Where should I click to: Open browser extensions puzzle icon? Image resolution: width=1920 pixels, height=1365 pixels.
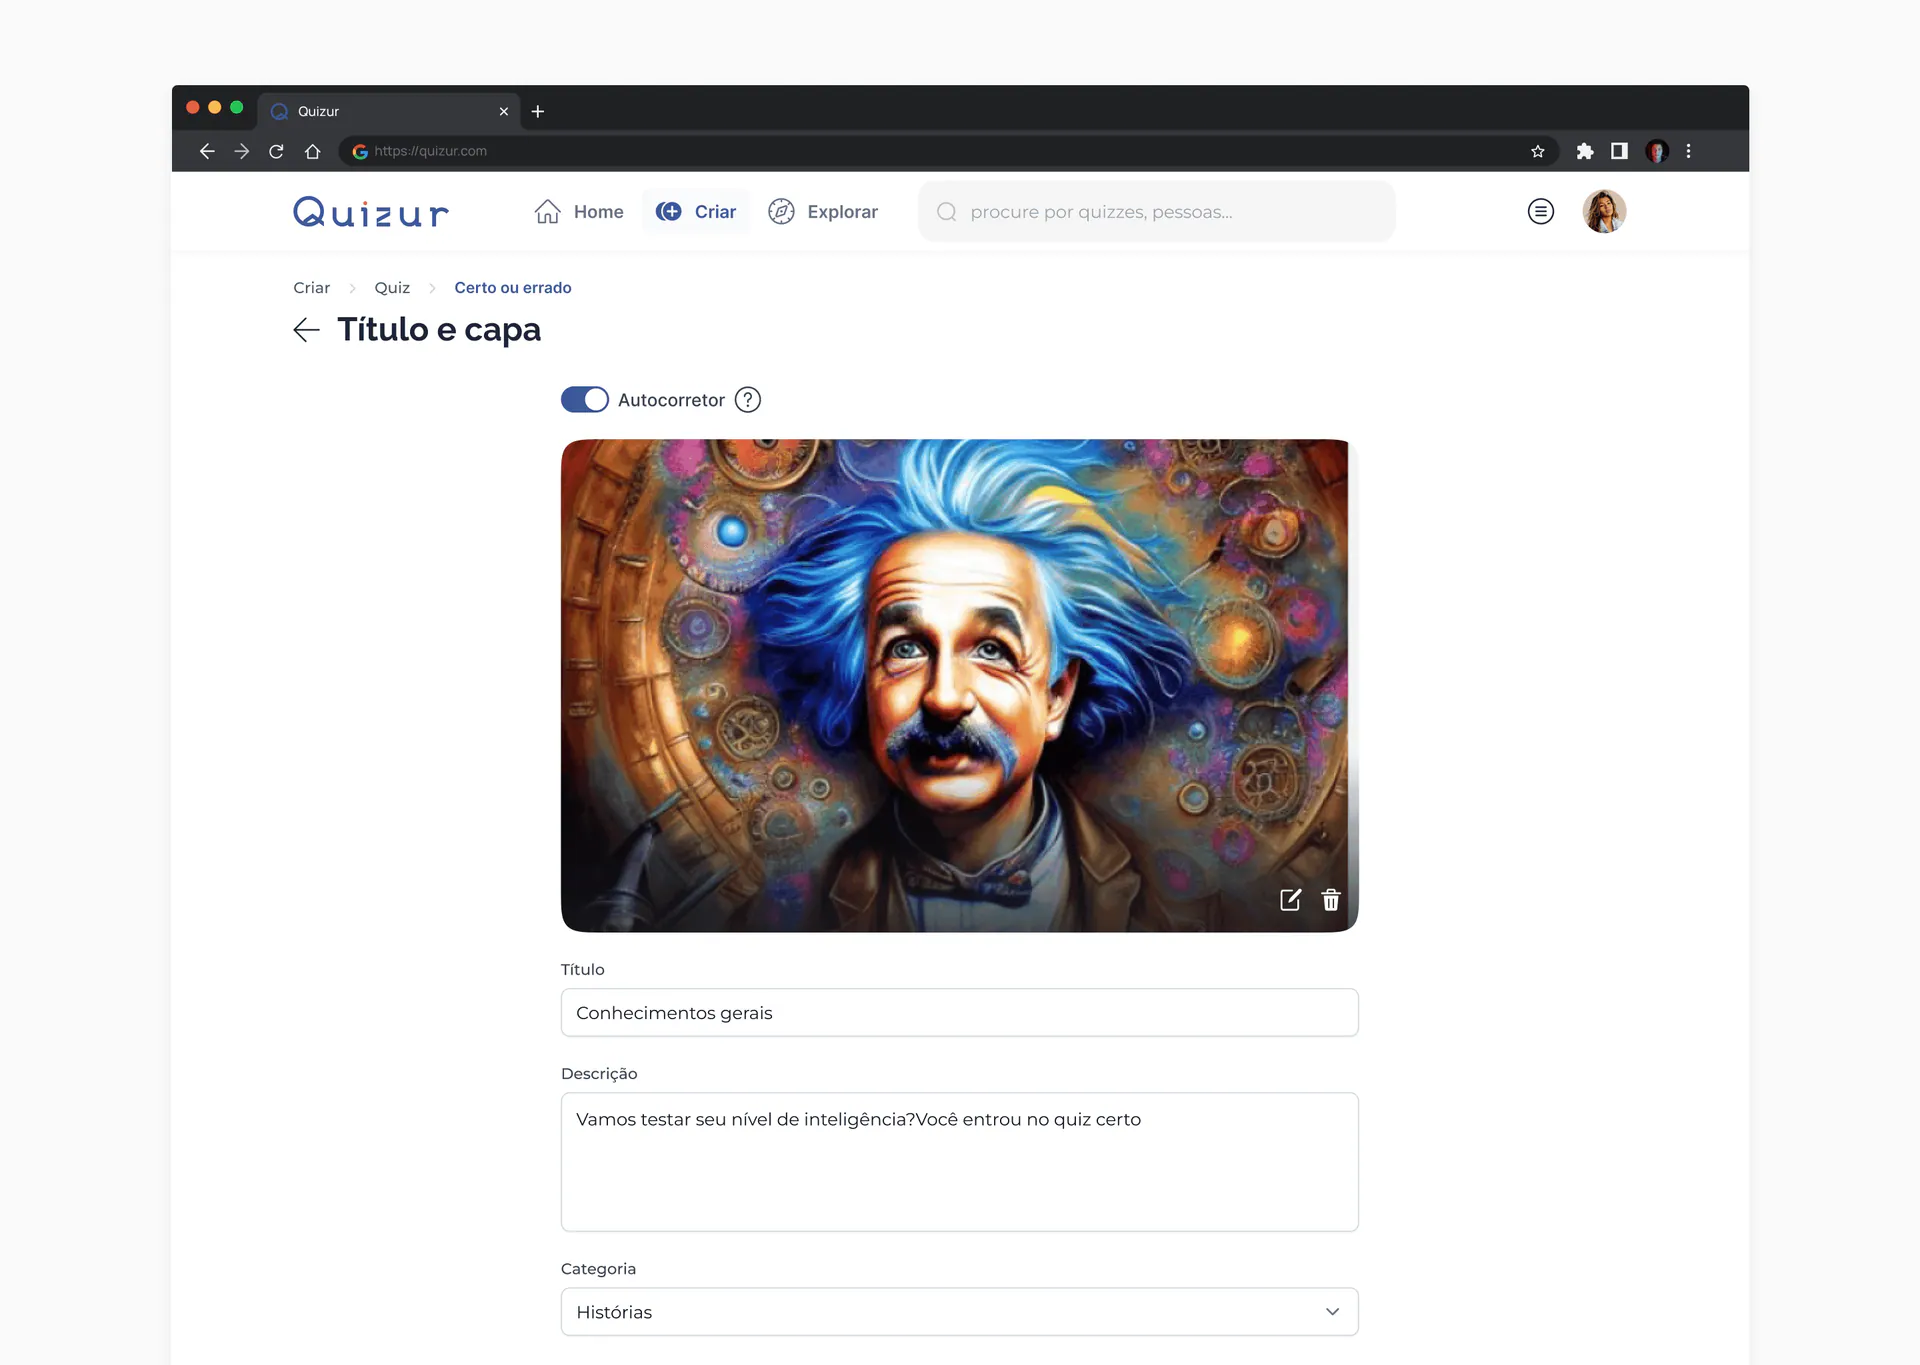1585,151
